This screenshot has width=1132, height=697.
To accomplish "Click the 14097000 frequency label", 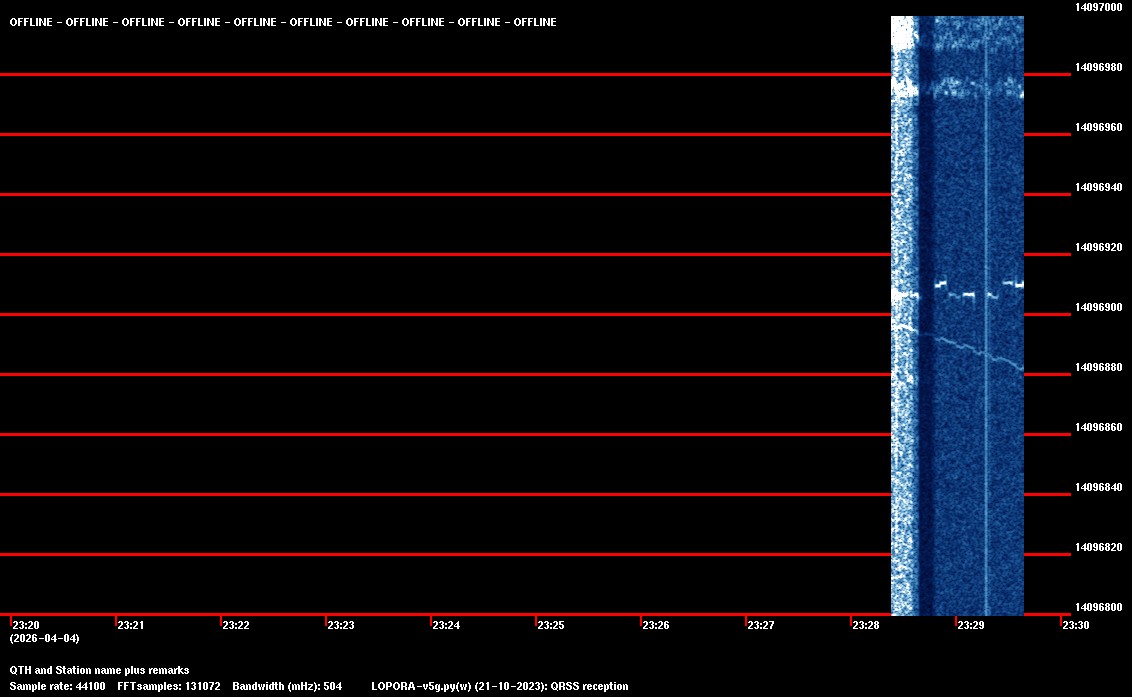I will click(1098, 7).
